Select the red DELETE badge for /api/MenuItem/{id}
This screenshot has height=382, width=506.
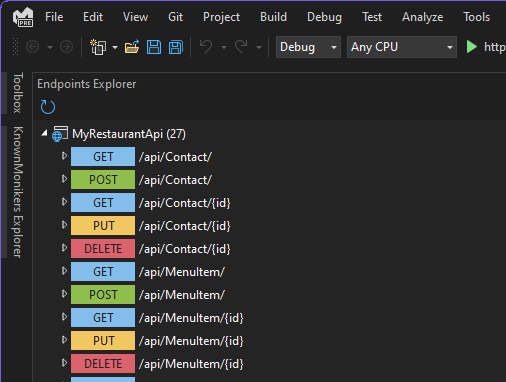(x=103, y=364)
